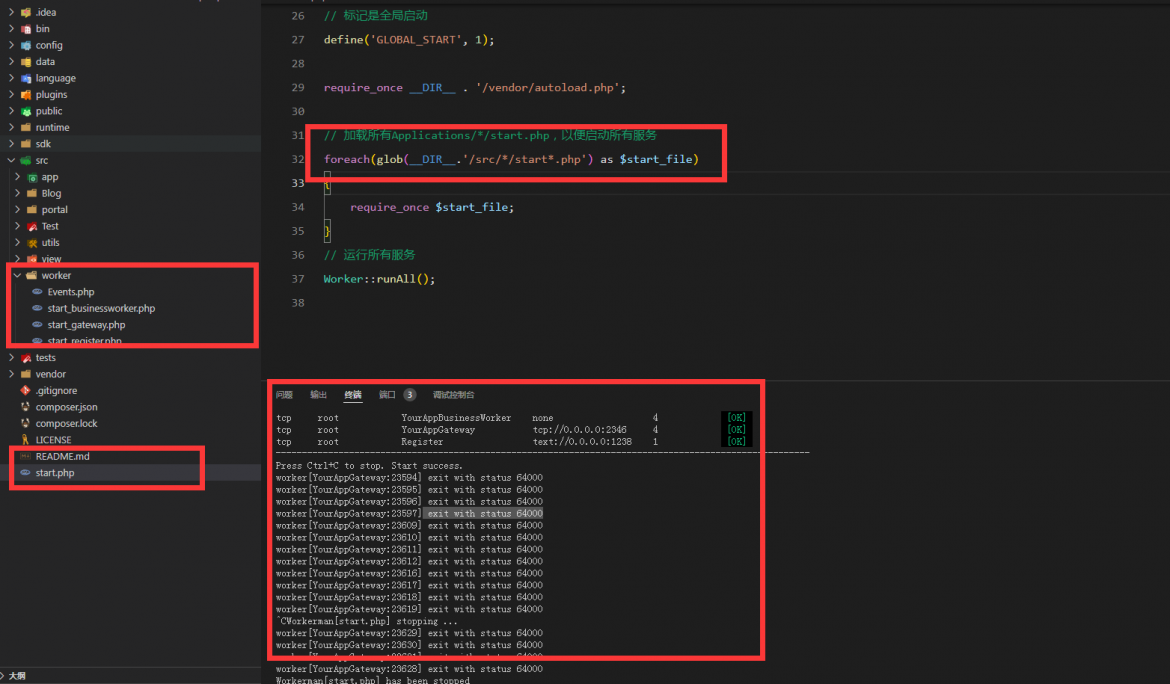Select README.md in the explorer
The width and height of the screenshot is (1170, 684).
coord(63,456)
